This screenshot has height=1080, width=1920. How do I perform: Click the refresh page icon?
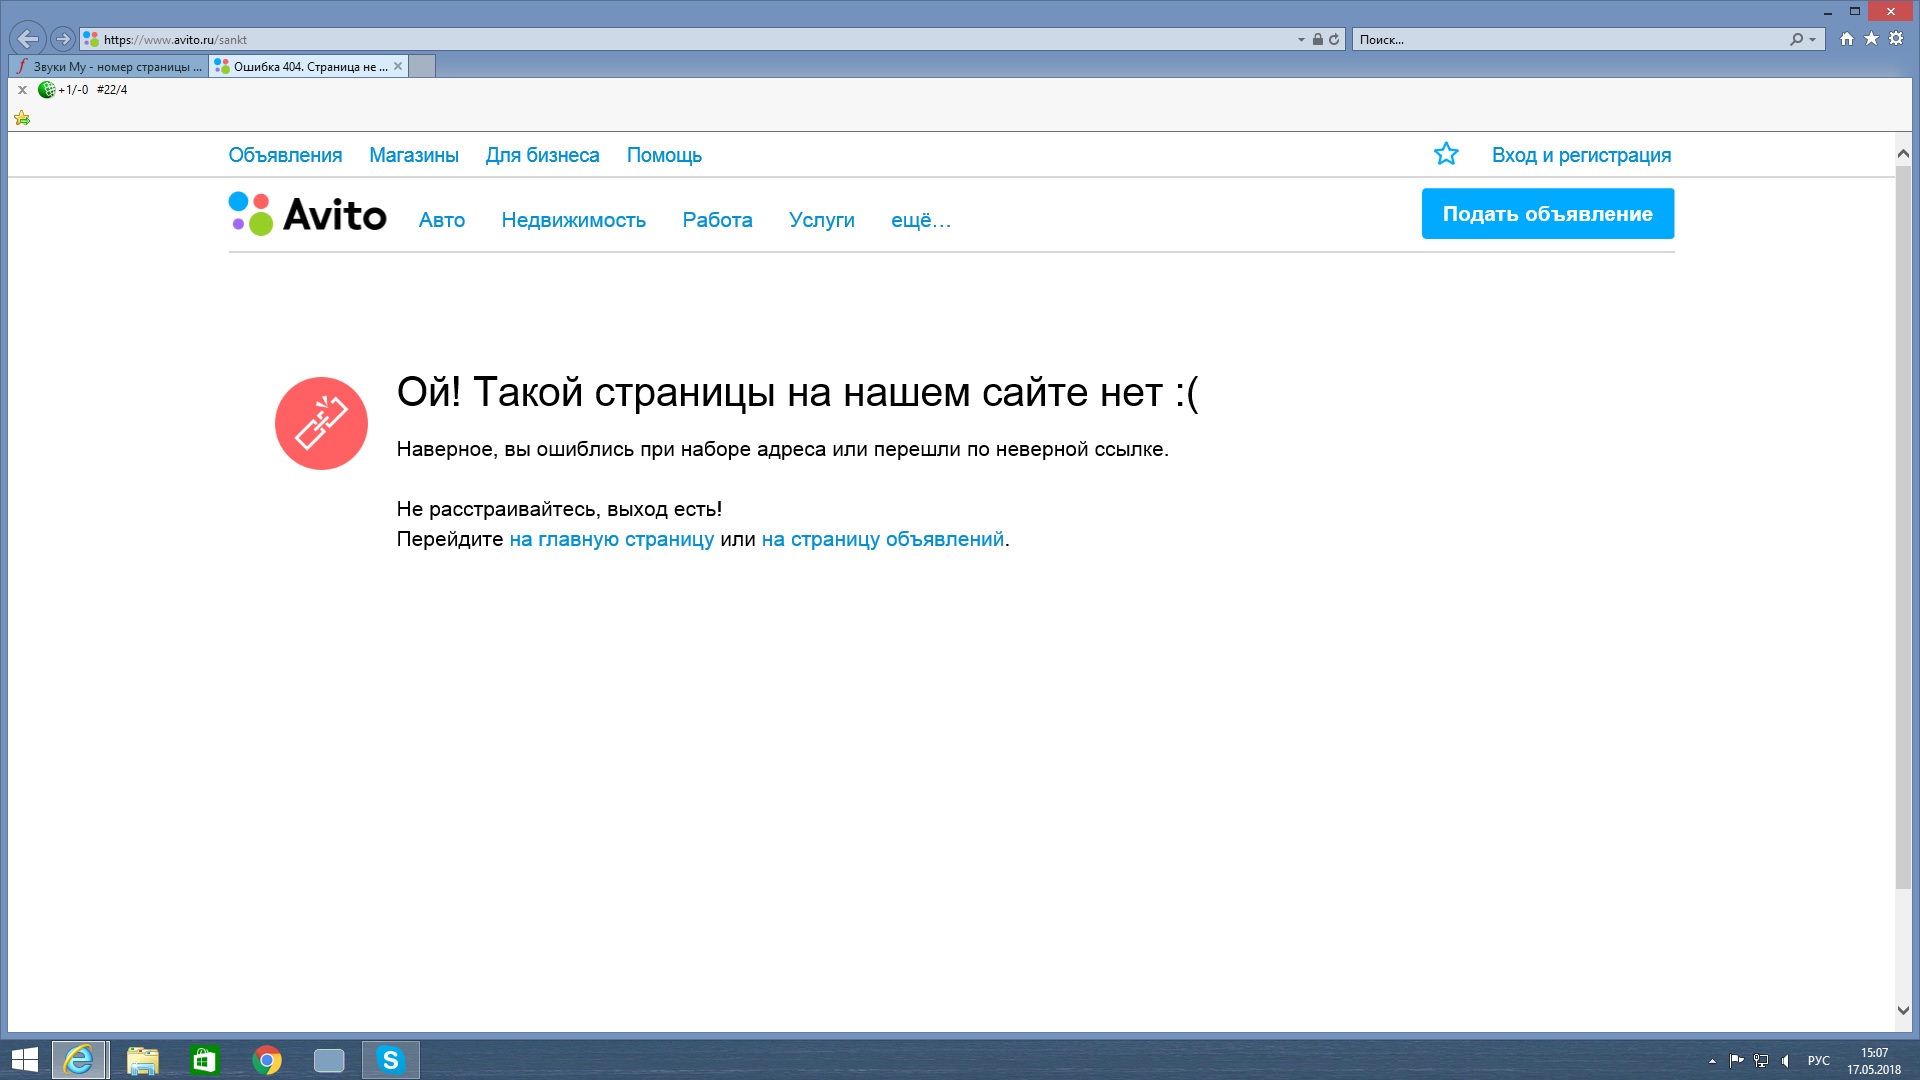click(1334, 39)
